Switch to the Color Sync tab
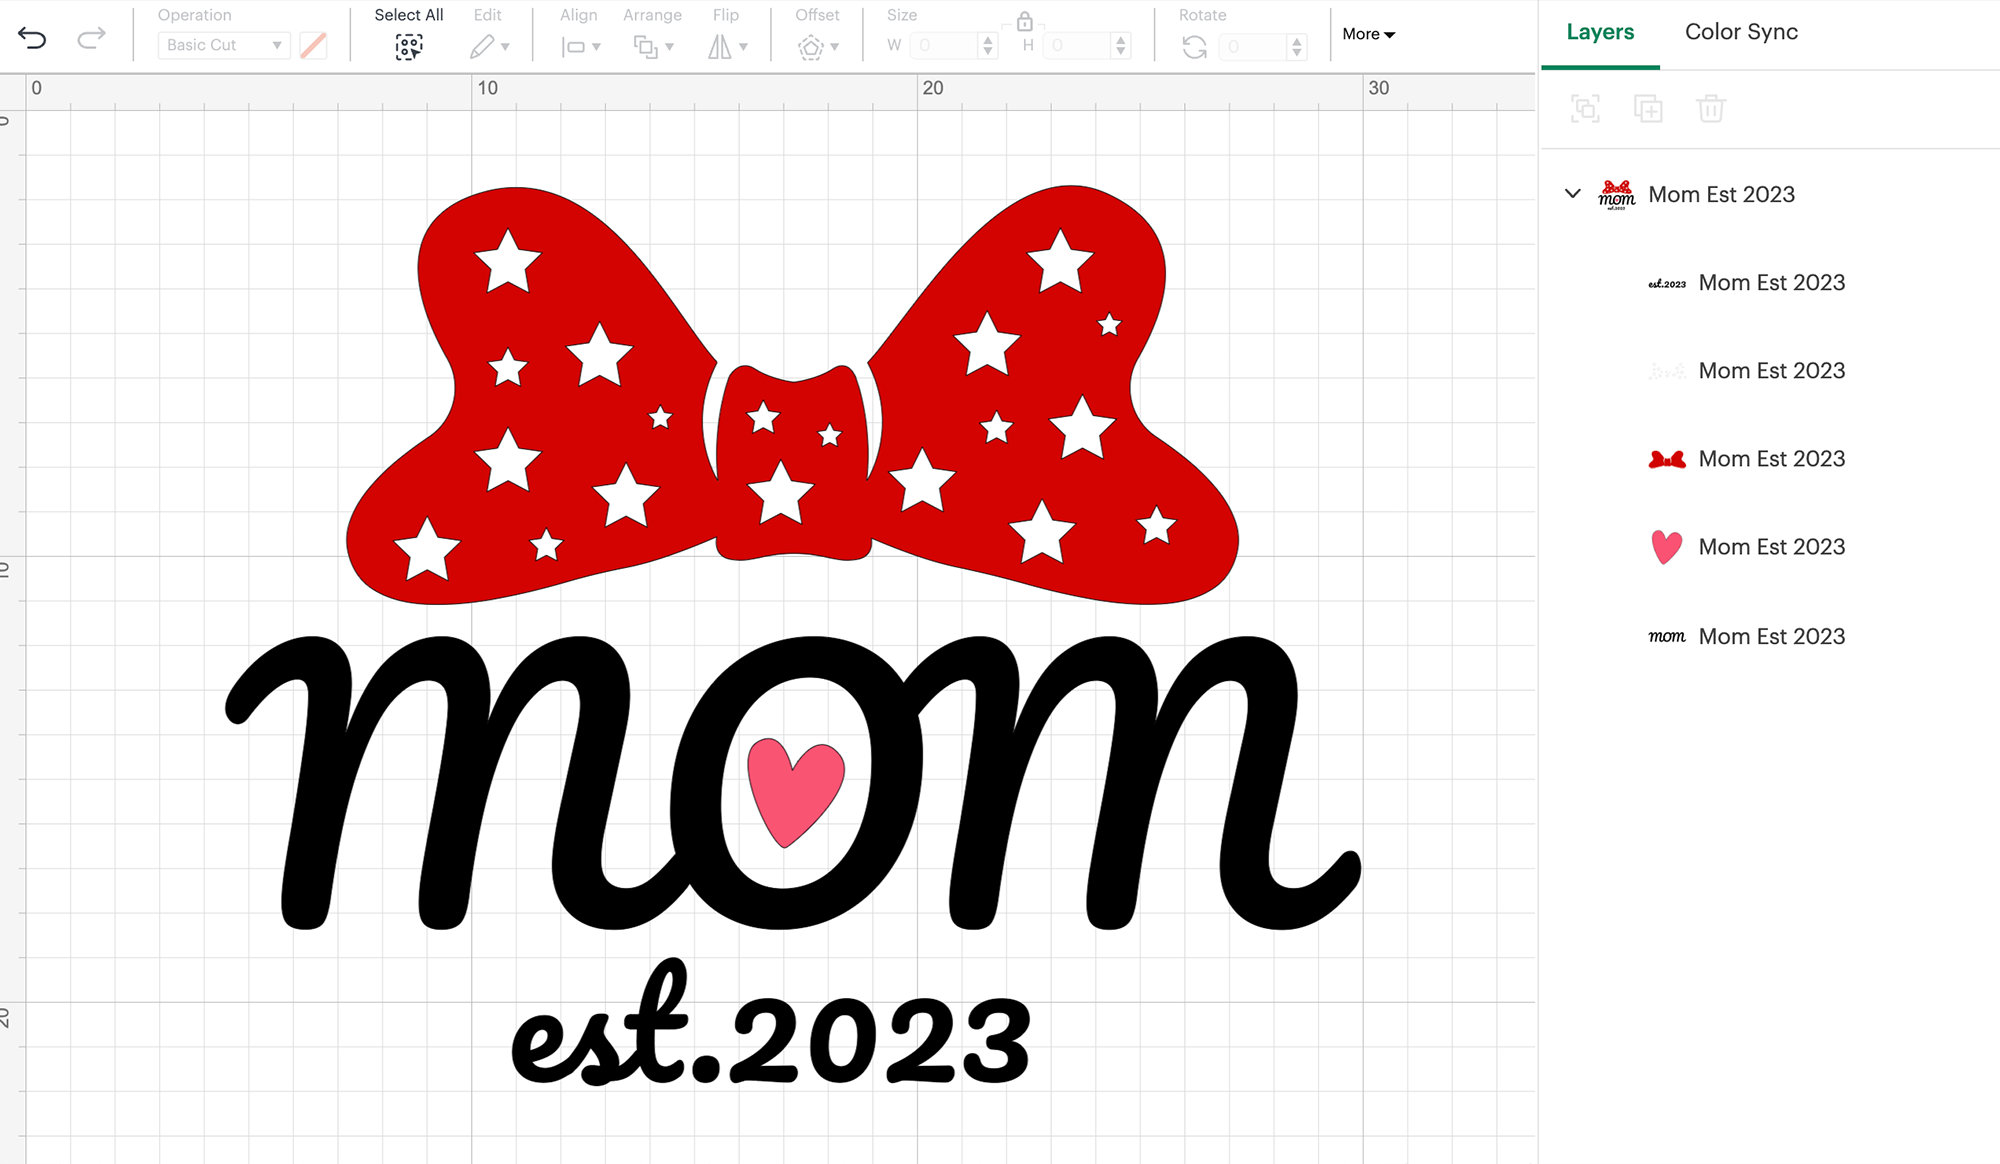The image size is (2000, 1164). click(1740, 31)
